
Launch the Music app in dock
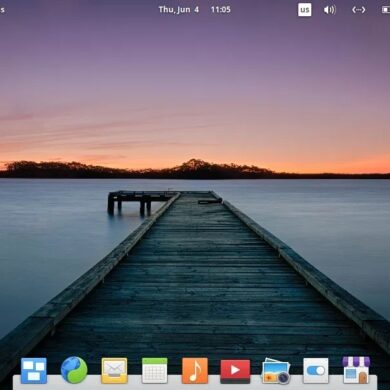(x=195, y=370)
